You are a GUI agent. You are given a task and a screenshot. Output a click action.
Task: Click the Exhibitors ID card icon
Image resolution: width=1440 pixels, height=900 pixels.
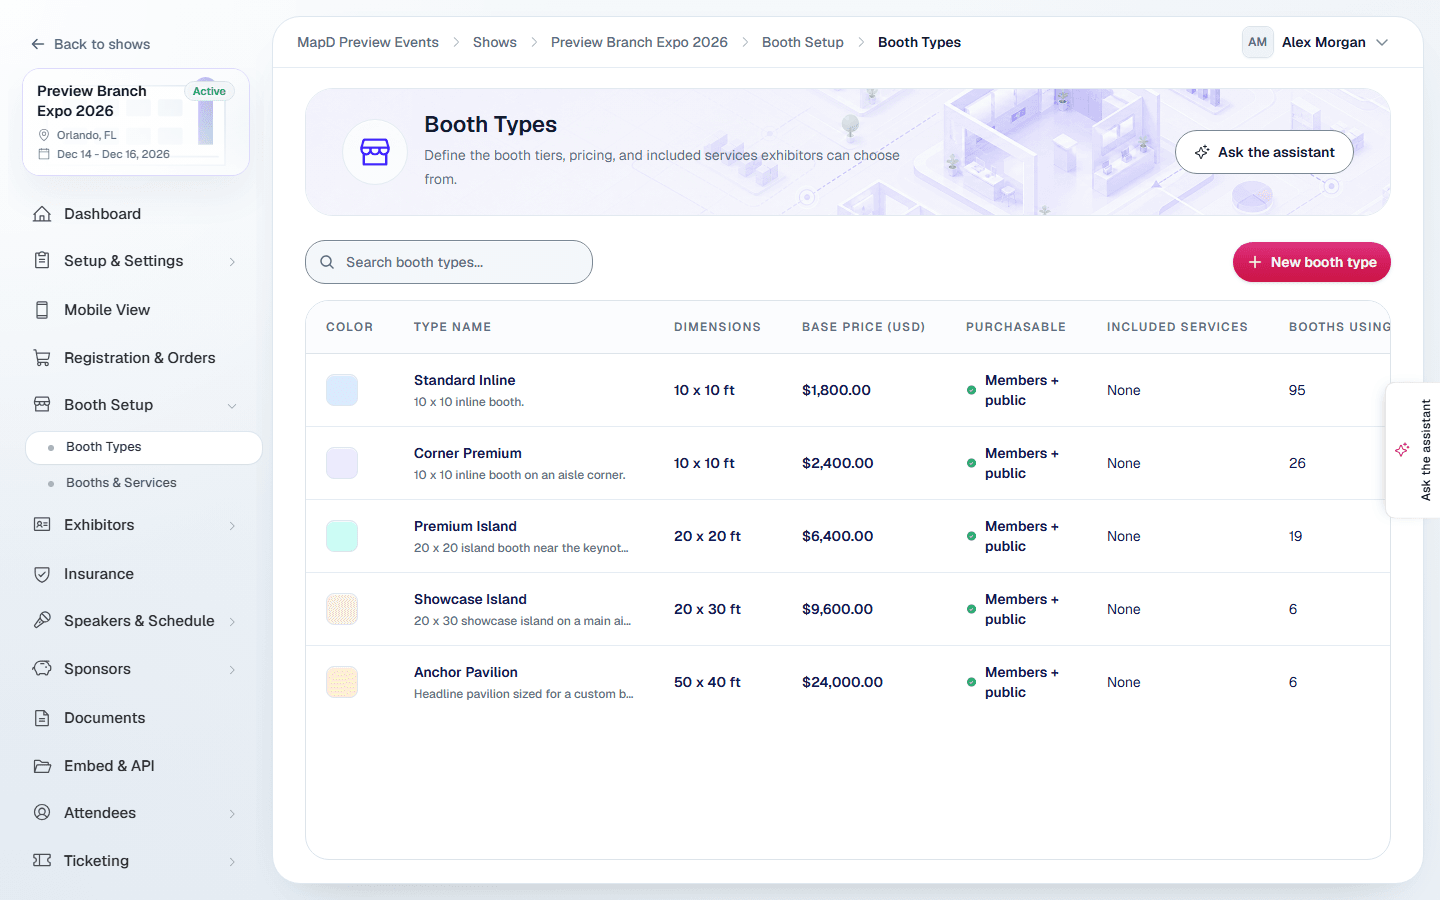coord(42,525)
